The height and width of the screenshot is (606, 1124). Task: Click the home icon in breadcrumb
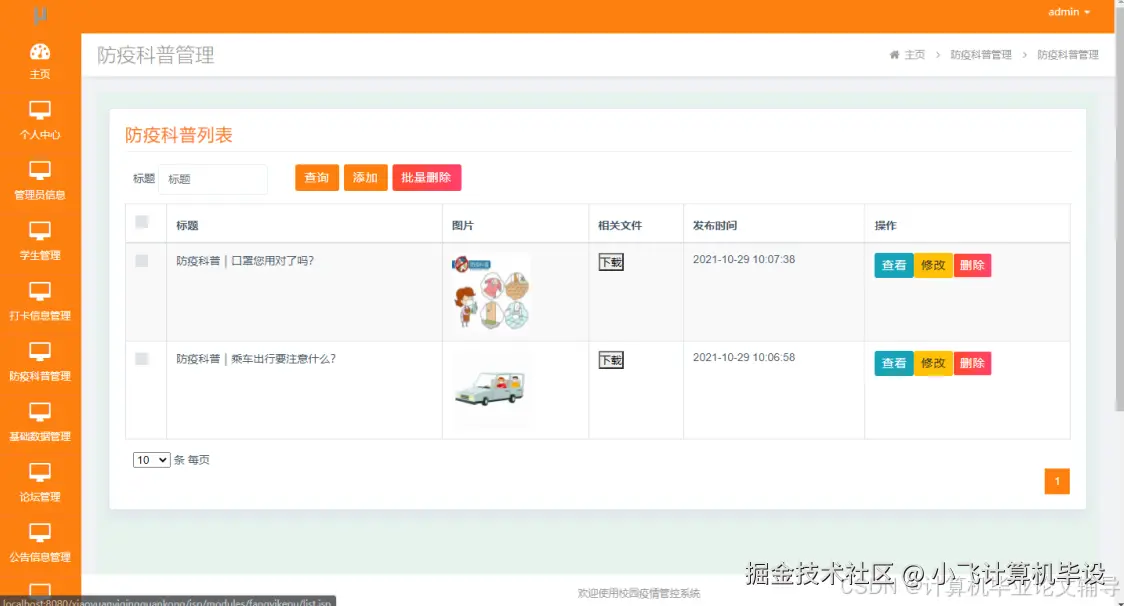894,55
